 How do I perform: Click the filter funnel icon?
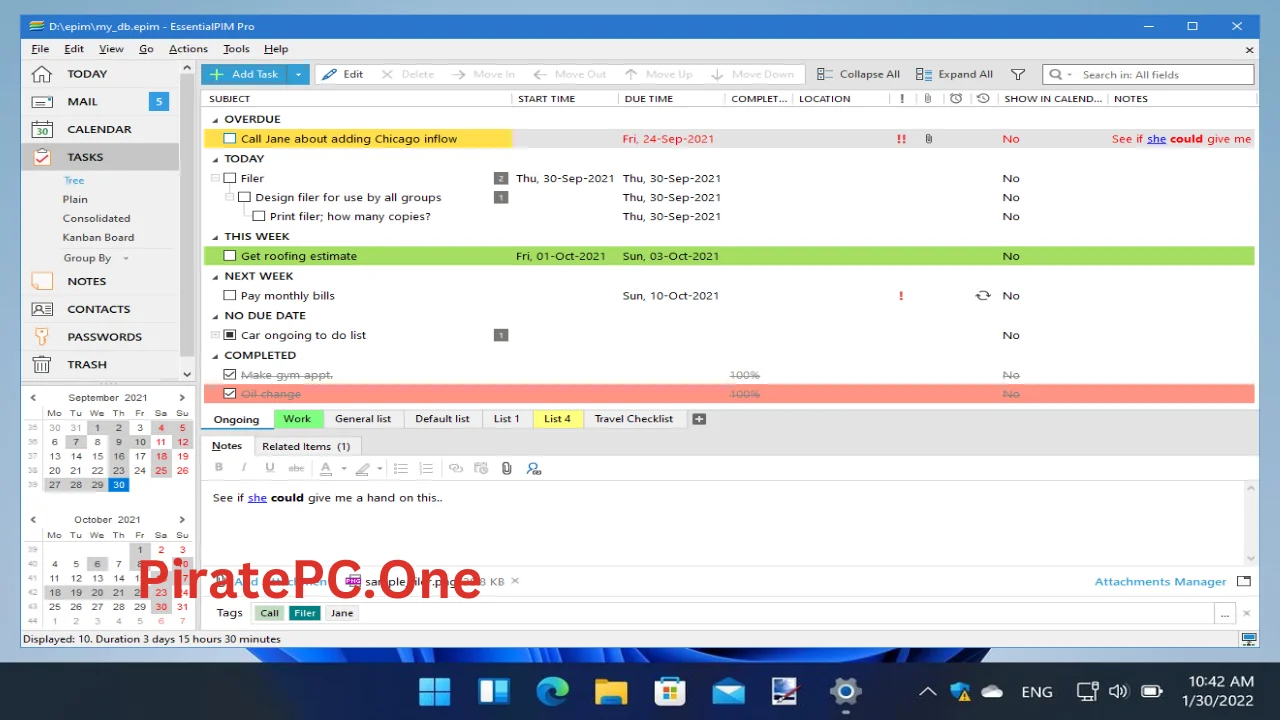pos(1018,74)
